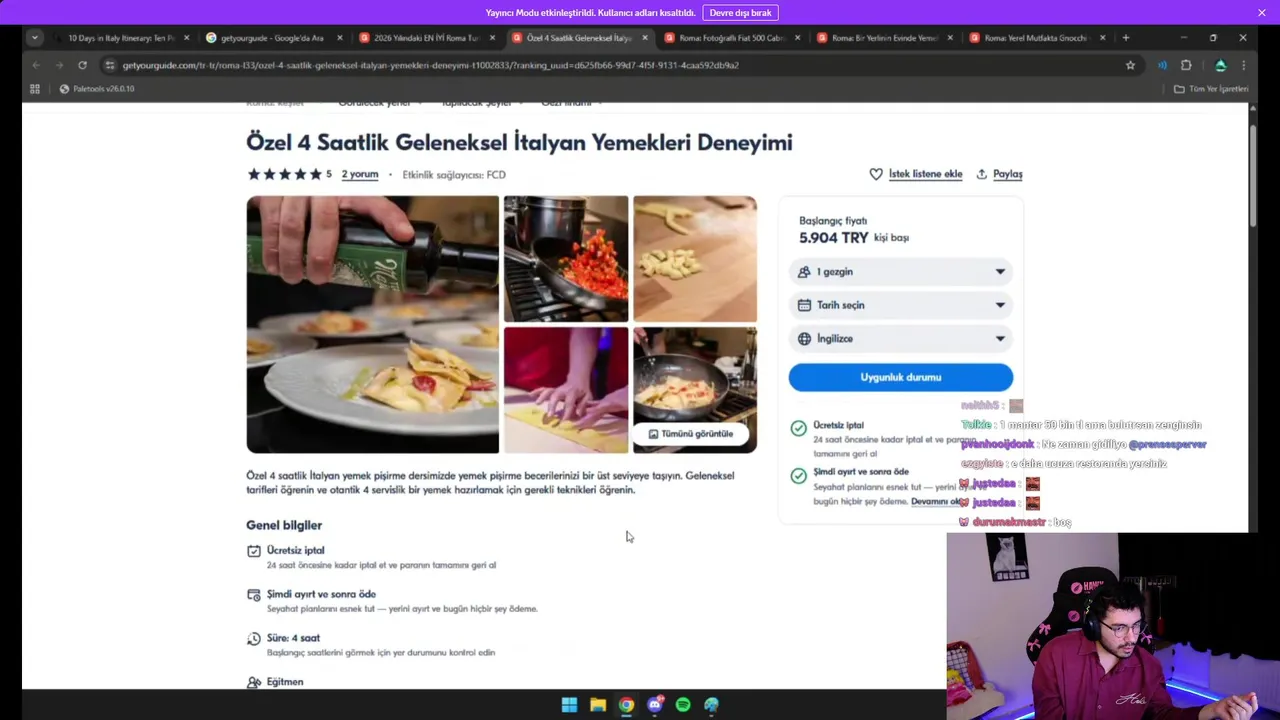Open the hands rolling dough photo

tap(566, 390)
